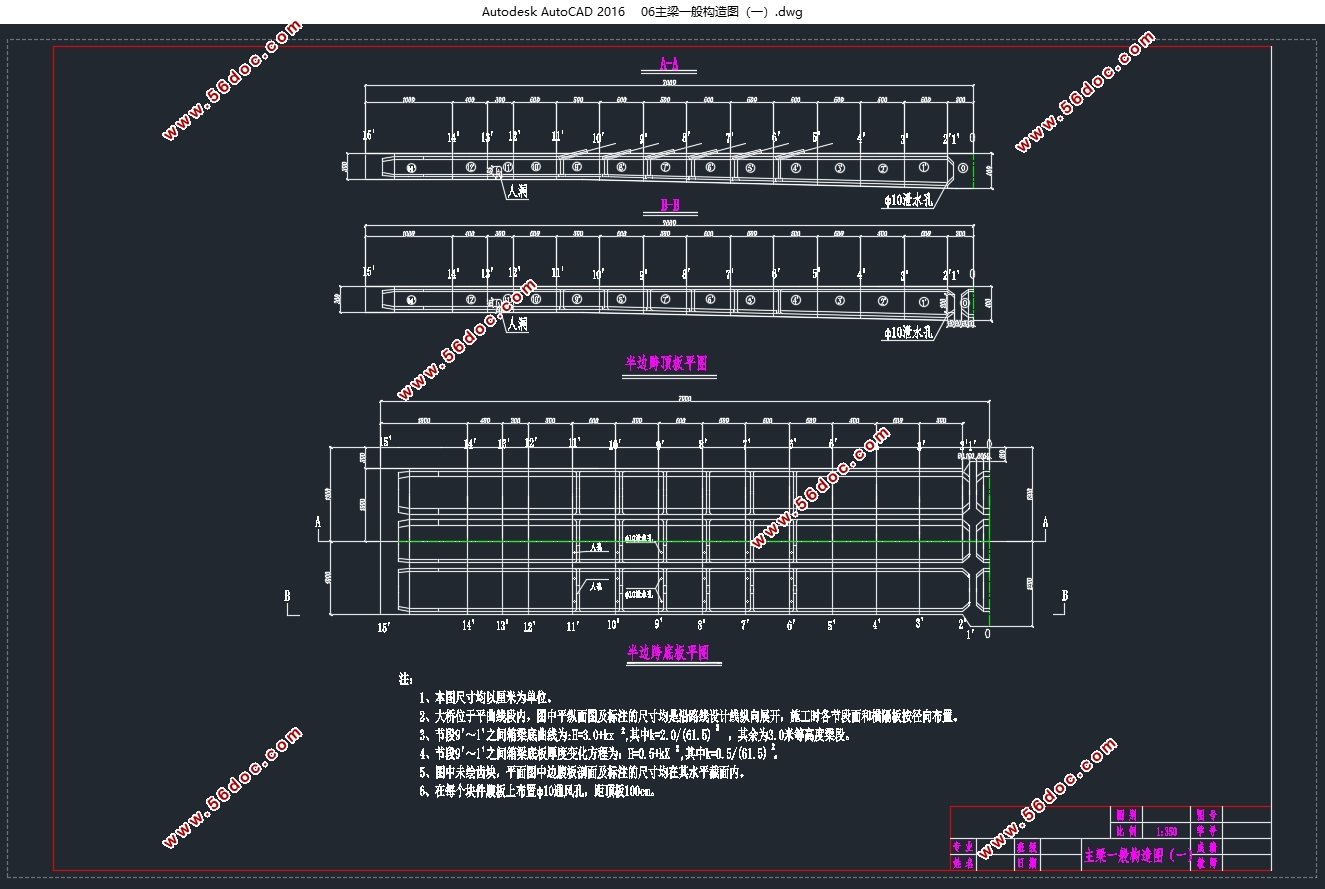The height and width of the screenshot is (889, 1325).
Task: Select the 日期 cell in title block
Action: (1027, 862)
